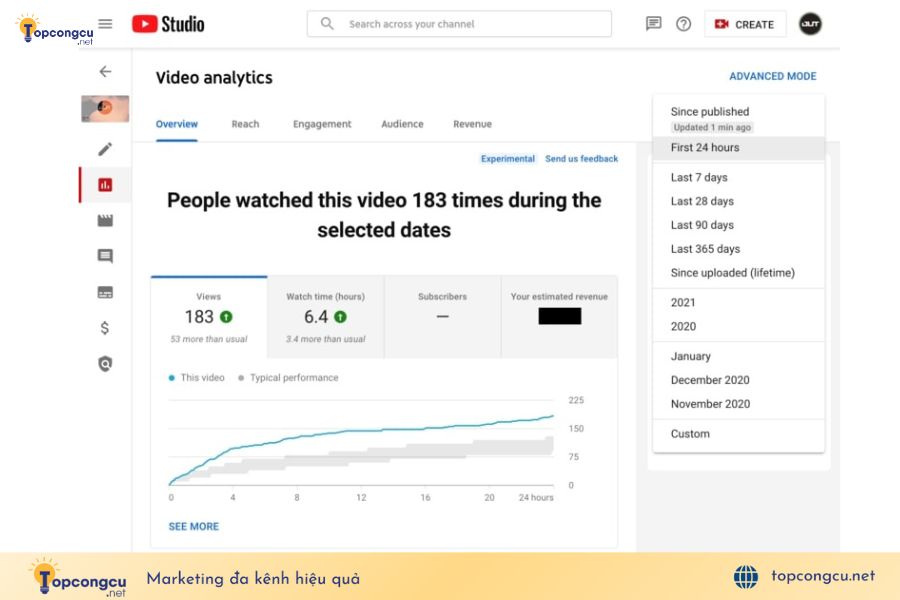This screenshot has height=600, width=900.
Task: Click the green up arrow beside 6.4
Action: pos(340,317)
